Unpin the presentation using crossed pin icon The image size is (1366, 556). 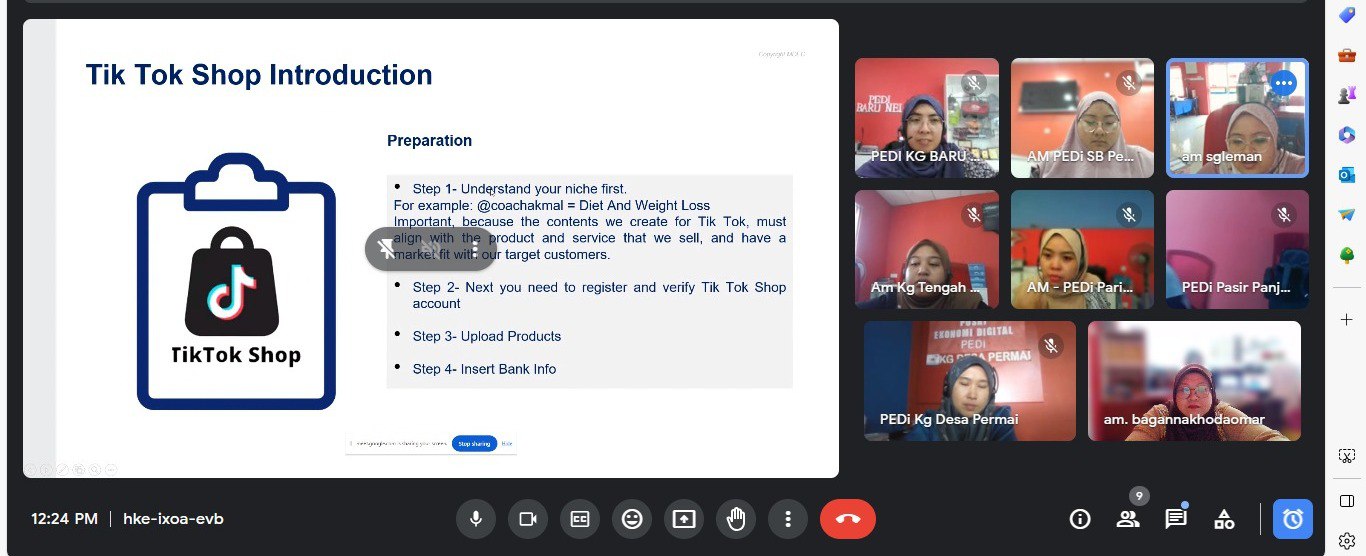pyautogui.click(x=387, y=249)
